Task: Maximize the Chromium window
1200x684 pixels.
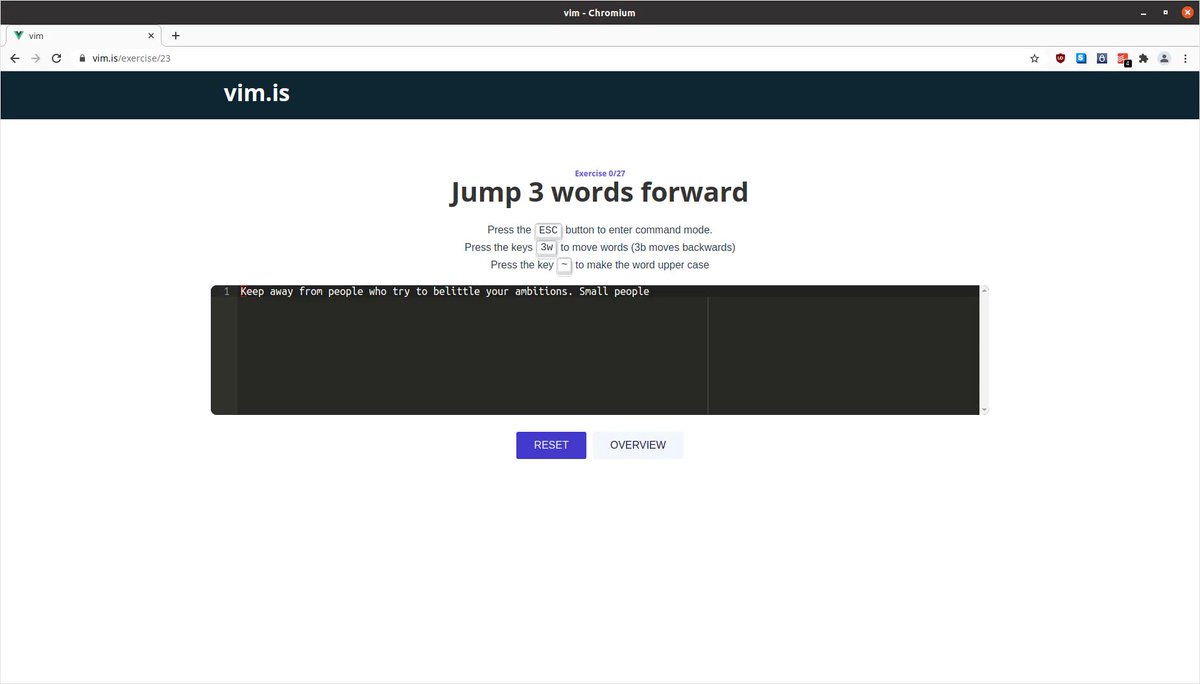Action: pos(1166,12)
